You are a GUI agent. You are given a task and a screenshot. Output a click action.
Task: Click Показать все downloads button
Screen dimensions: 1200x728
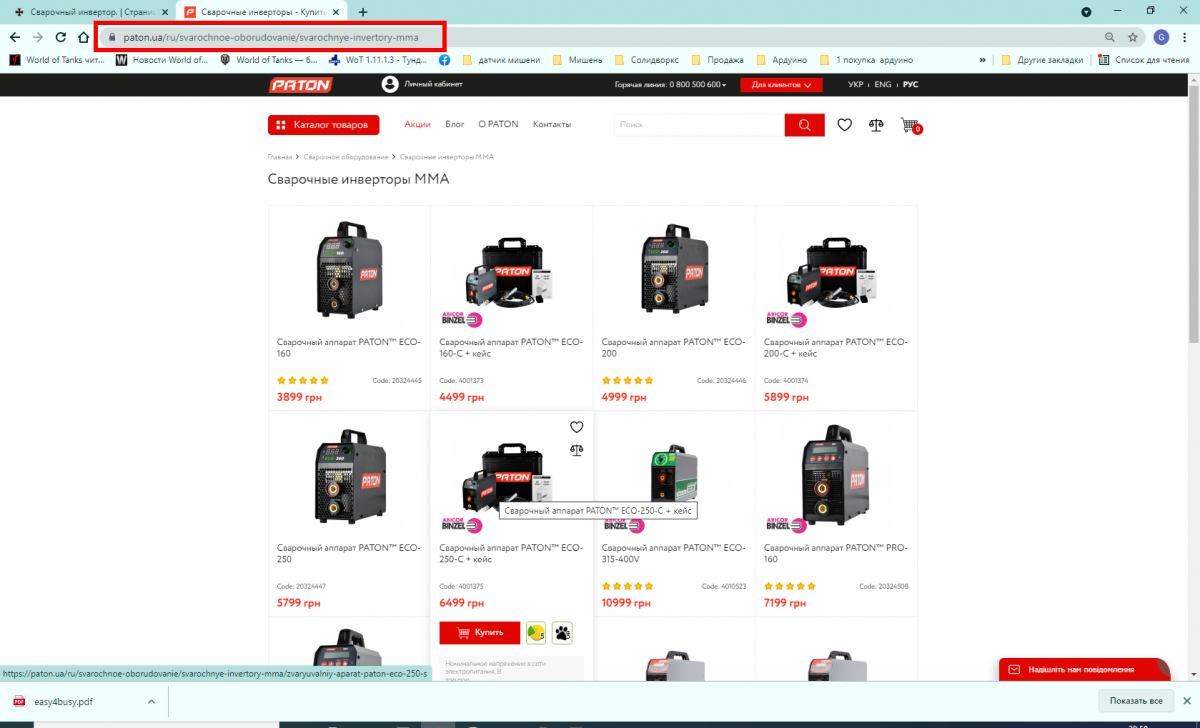click(x=1135, y=701)
